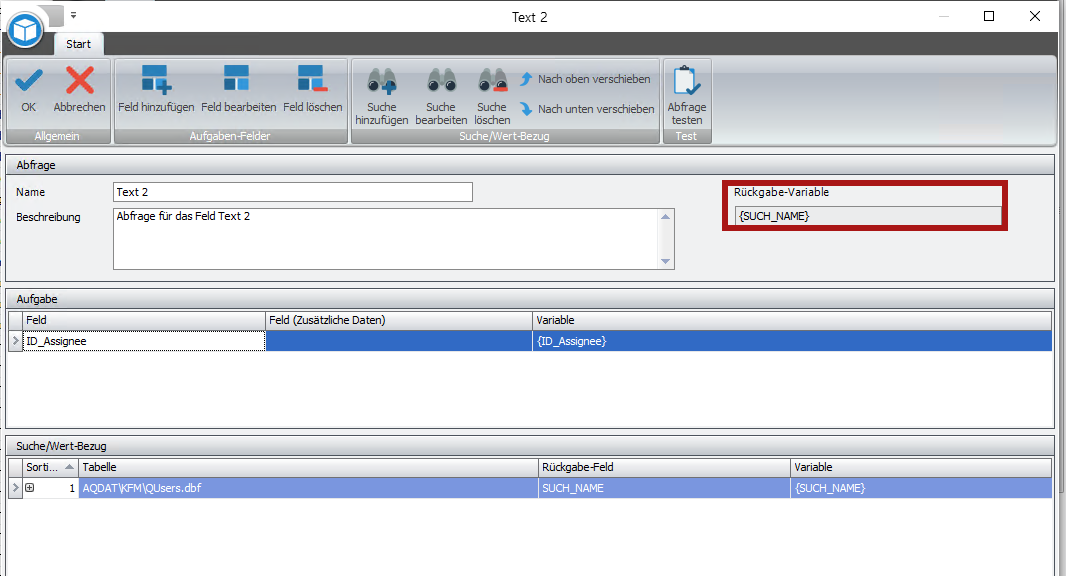Confirm with the OK checkmark icon
This screenshot has height=576, width=1066.
pyautogui.click(x=29, y=82)
